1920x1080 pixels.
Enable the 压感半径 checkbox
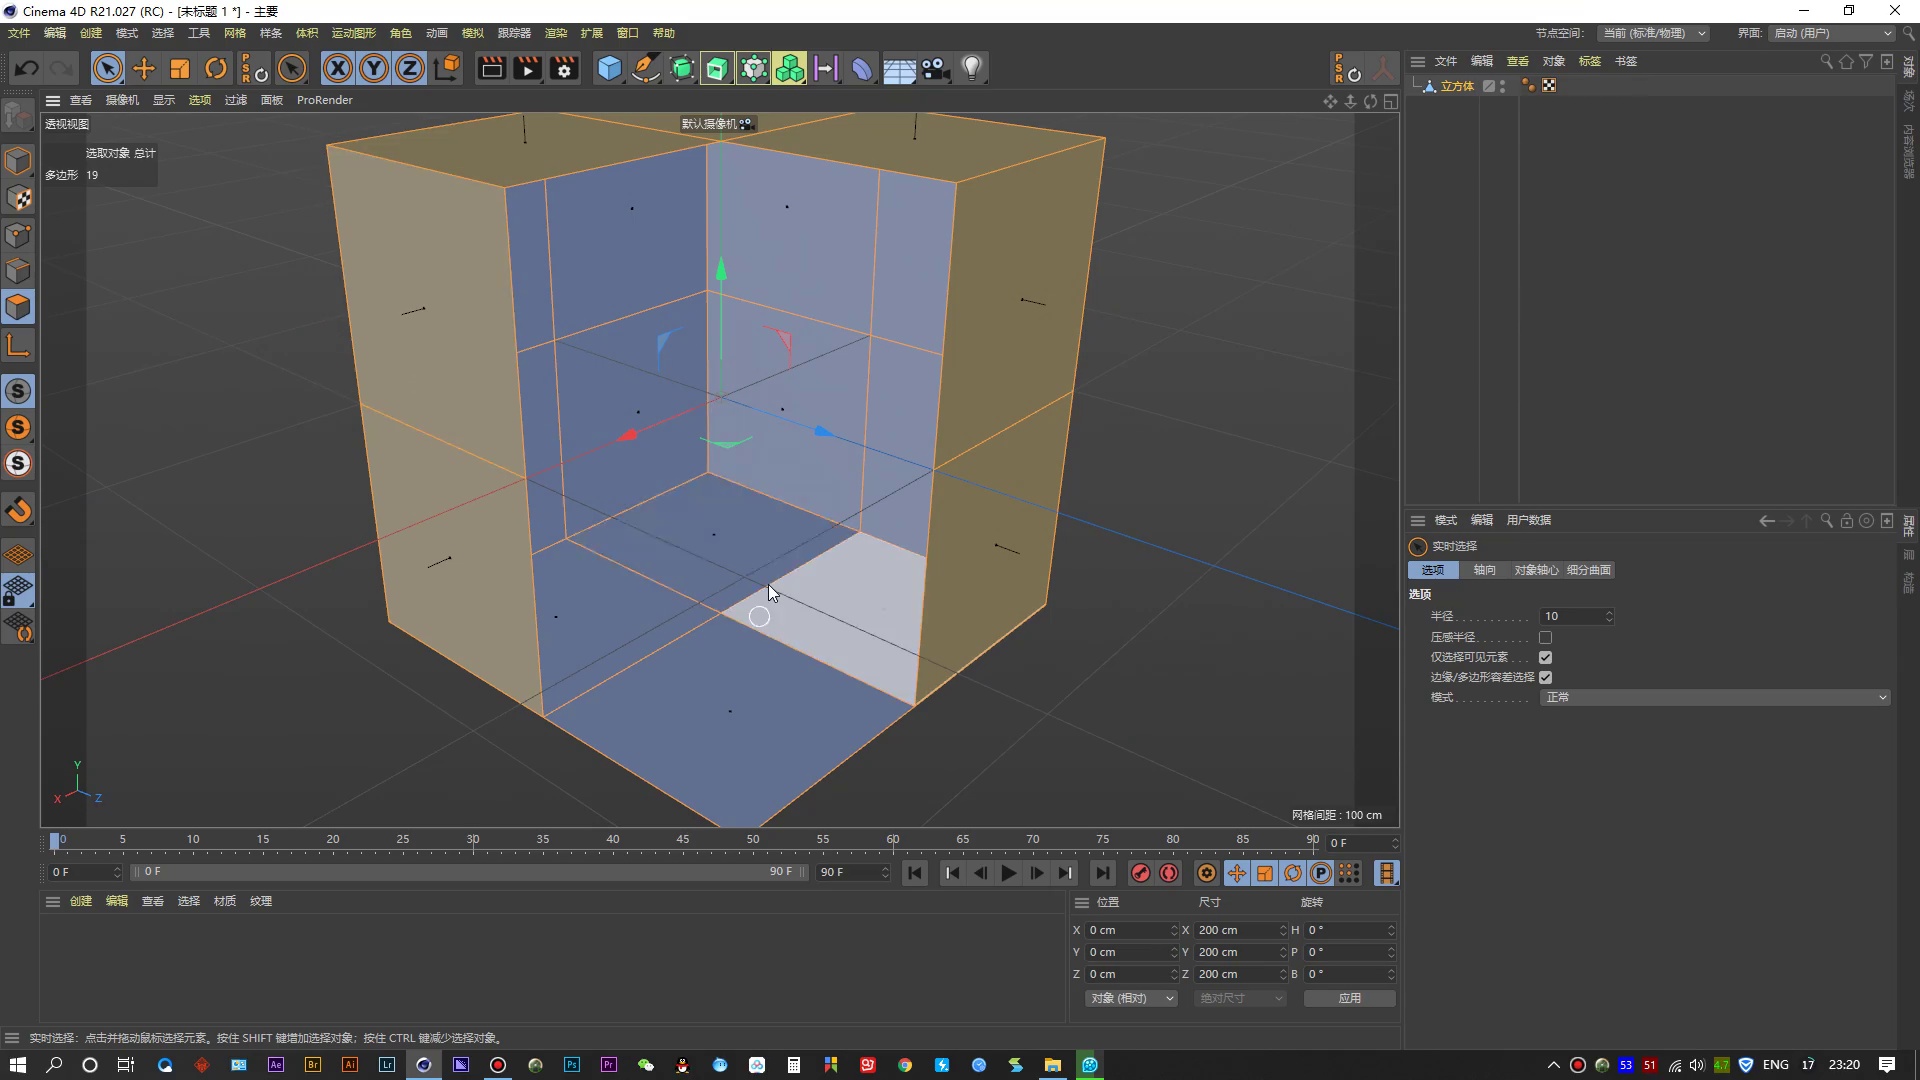(1545, 637)
